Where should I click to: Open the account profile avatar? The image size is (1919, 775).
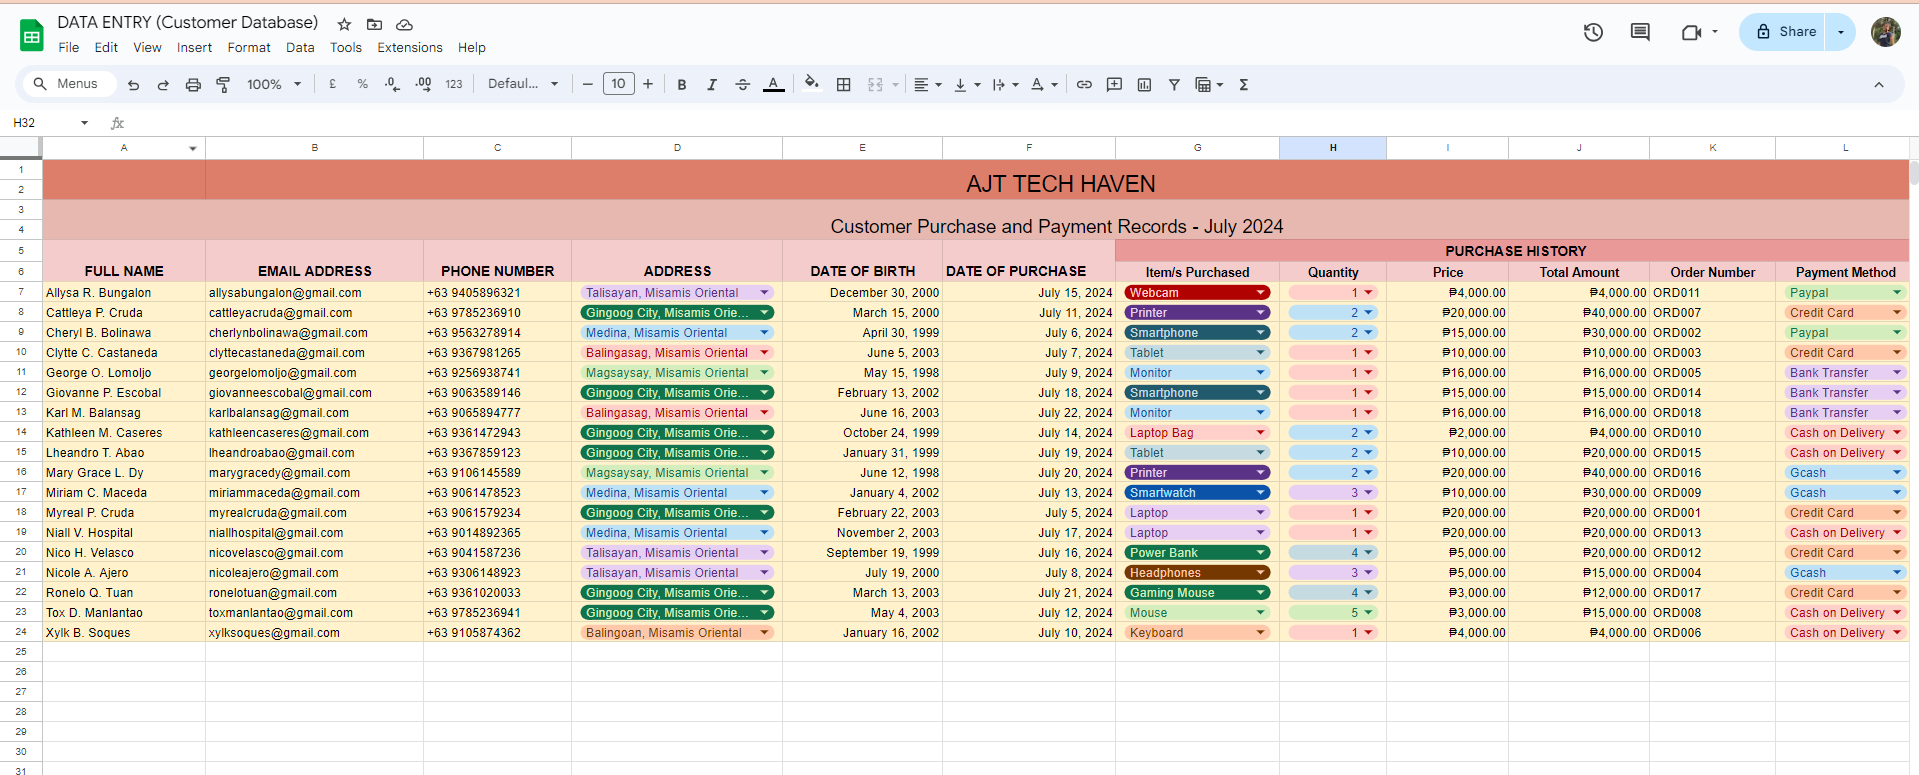1885,32
